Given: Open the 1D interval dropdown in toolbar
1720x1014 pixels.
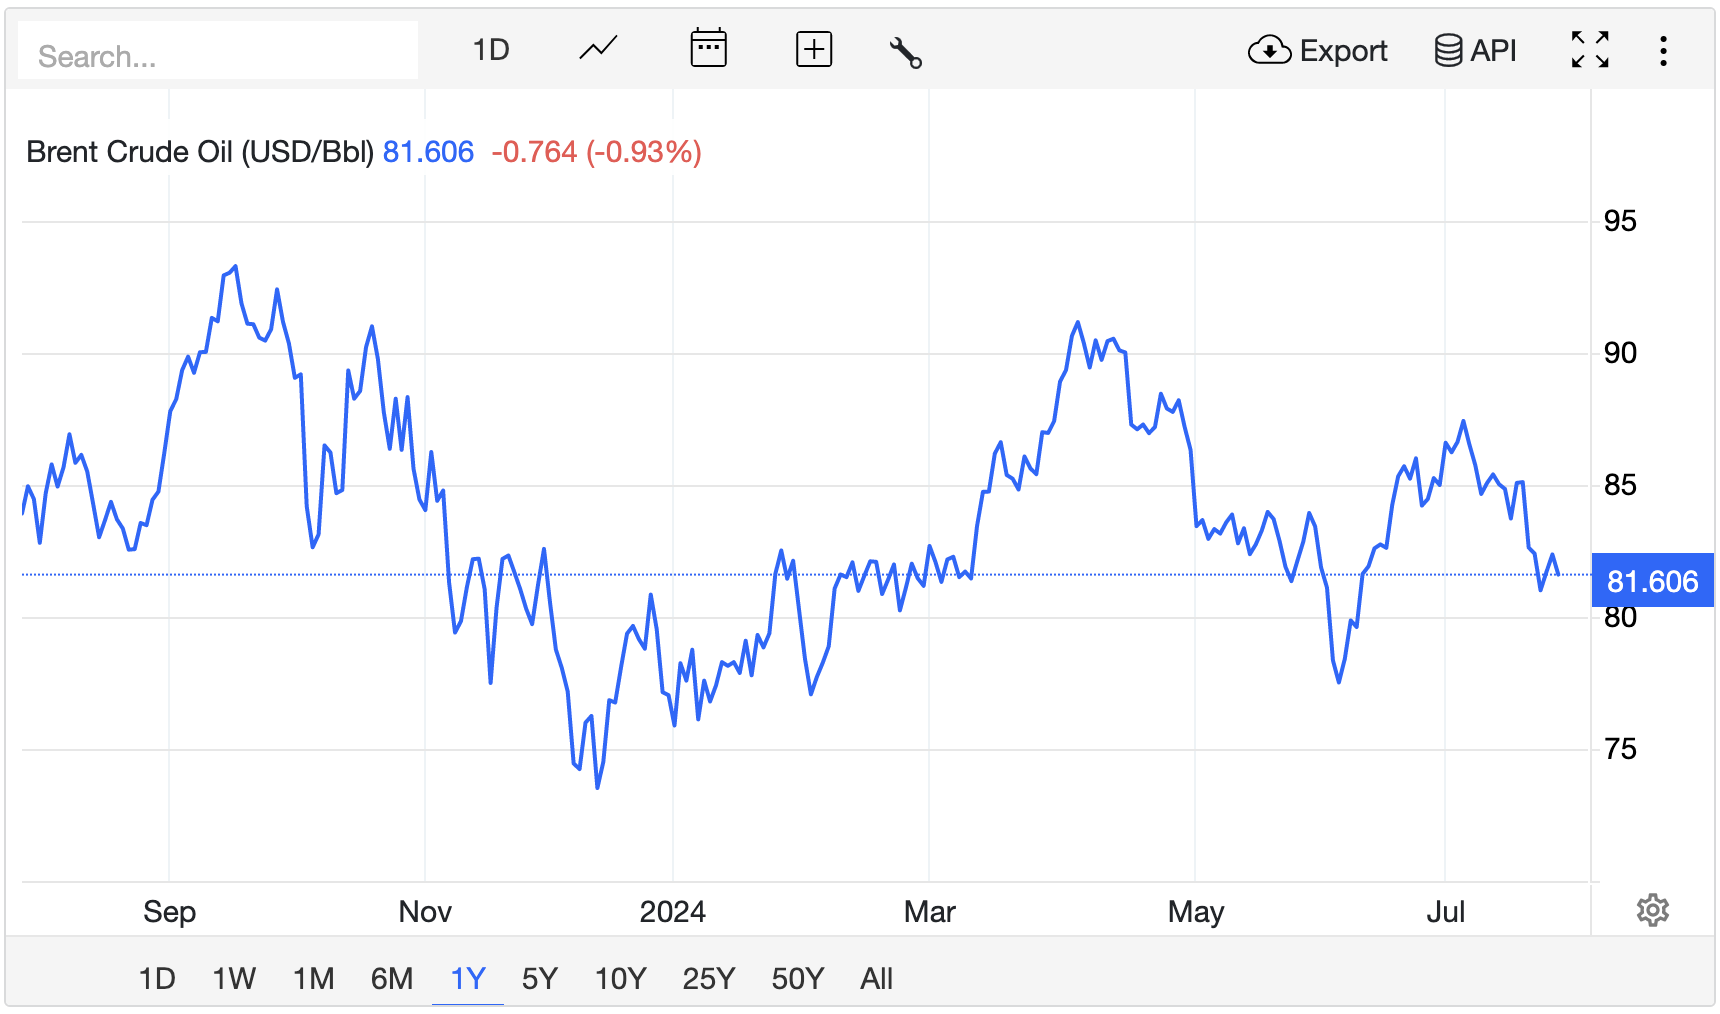Looking at the screenshot, I should click(x=491, y=50).
